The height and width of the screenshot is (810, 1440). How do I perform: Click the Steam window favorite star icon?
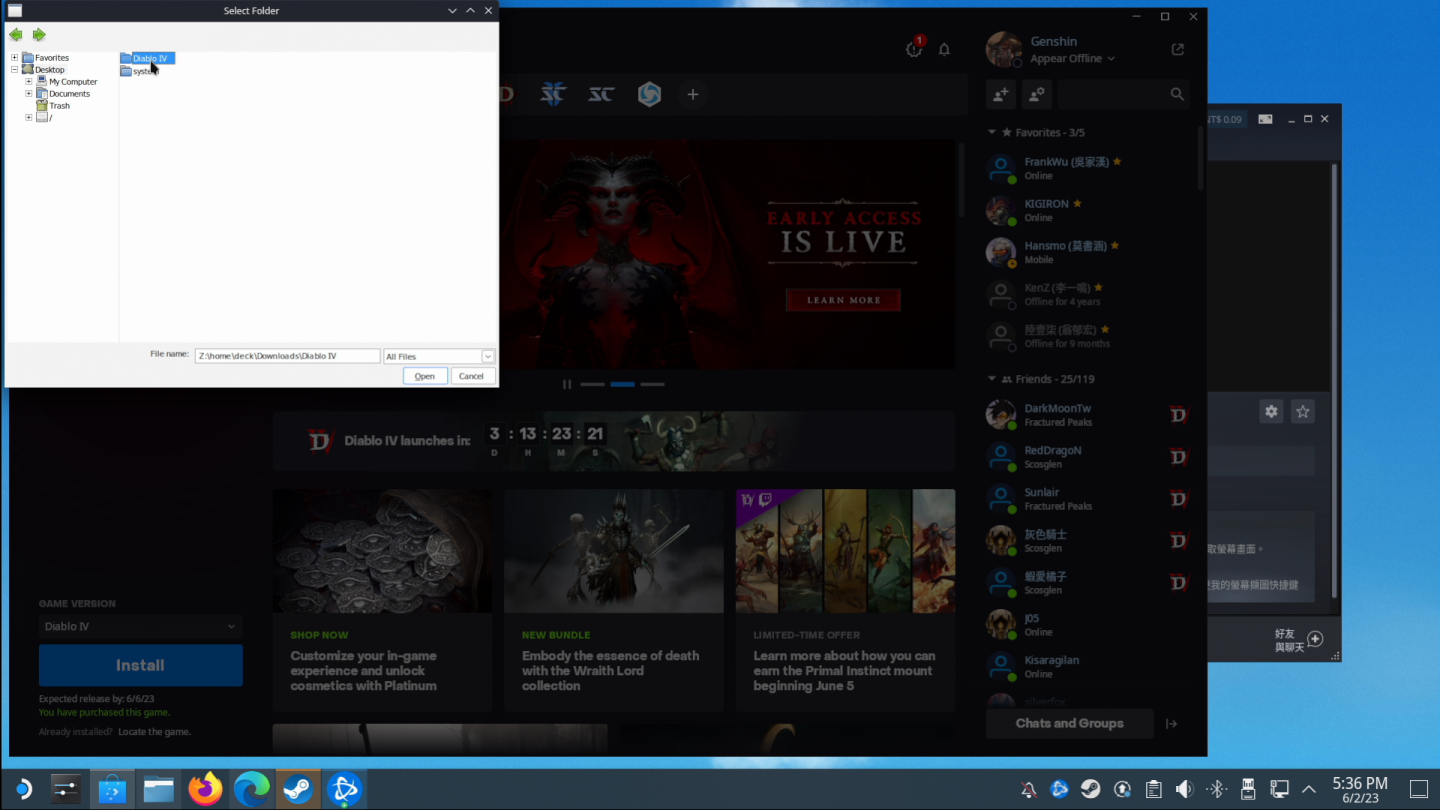pos(1302,411)
